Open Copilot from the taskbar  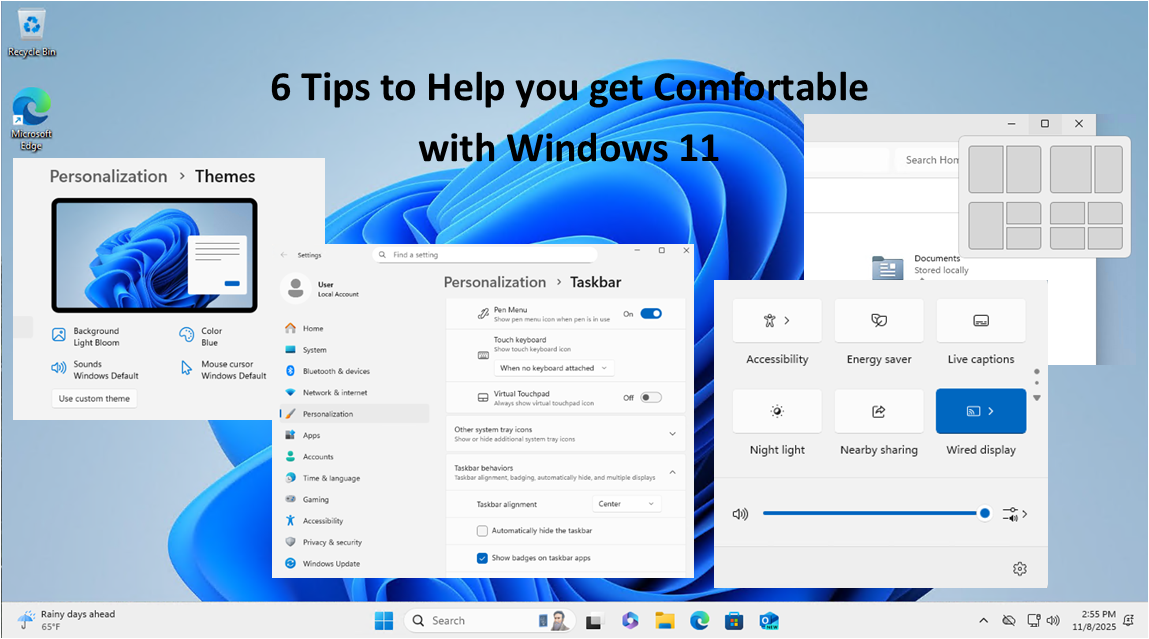click(x=630, y=620)
